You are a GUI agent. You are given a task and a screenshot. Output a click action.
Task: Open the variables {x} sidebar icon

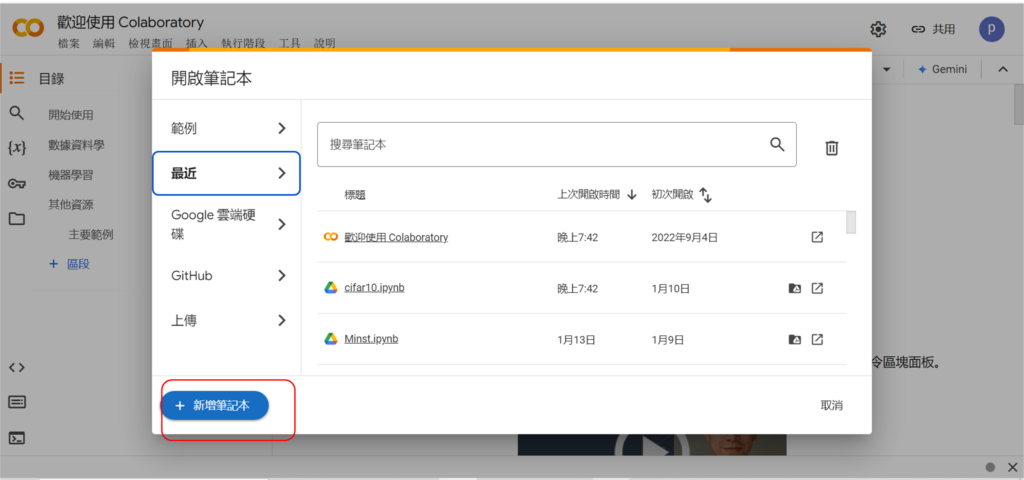16,148
